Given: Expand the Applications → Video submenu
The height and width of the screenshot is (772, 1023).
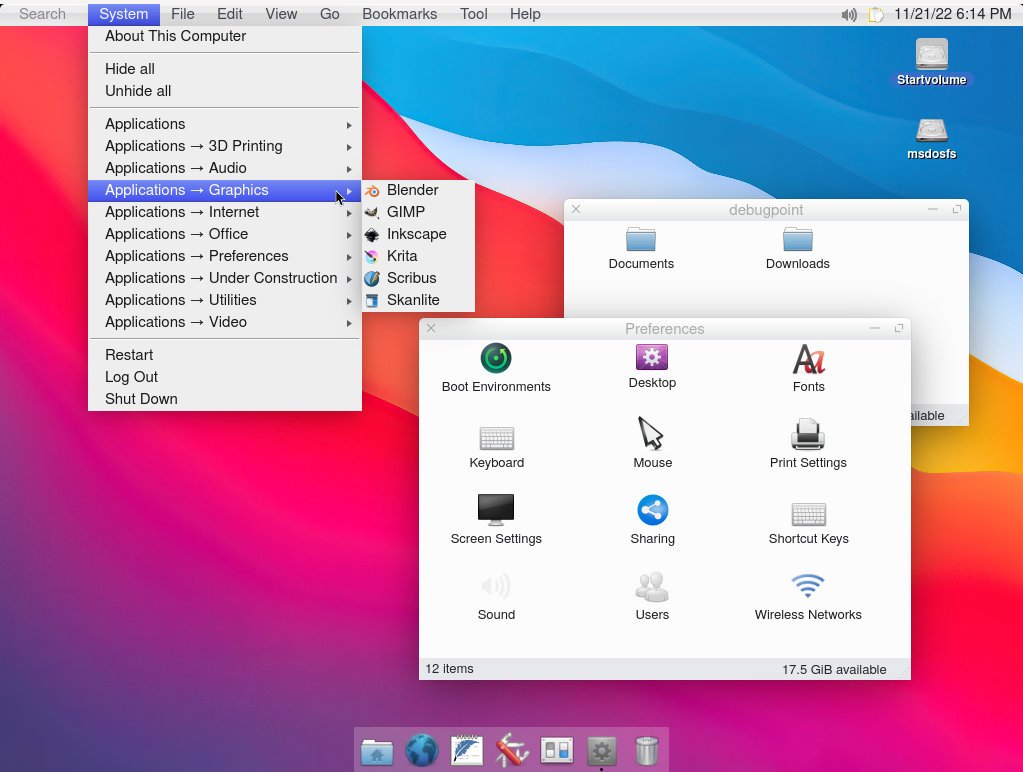Looking at the screenshot, I should coord(181,322).
